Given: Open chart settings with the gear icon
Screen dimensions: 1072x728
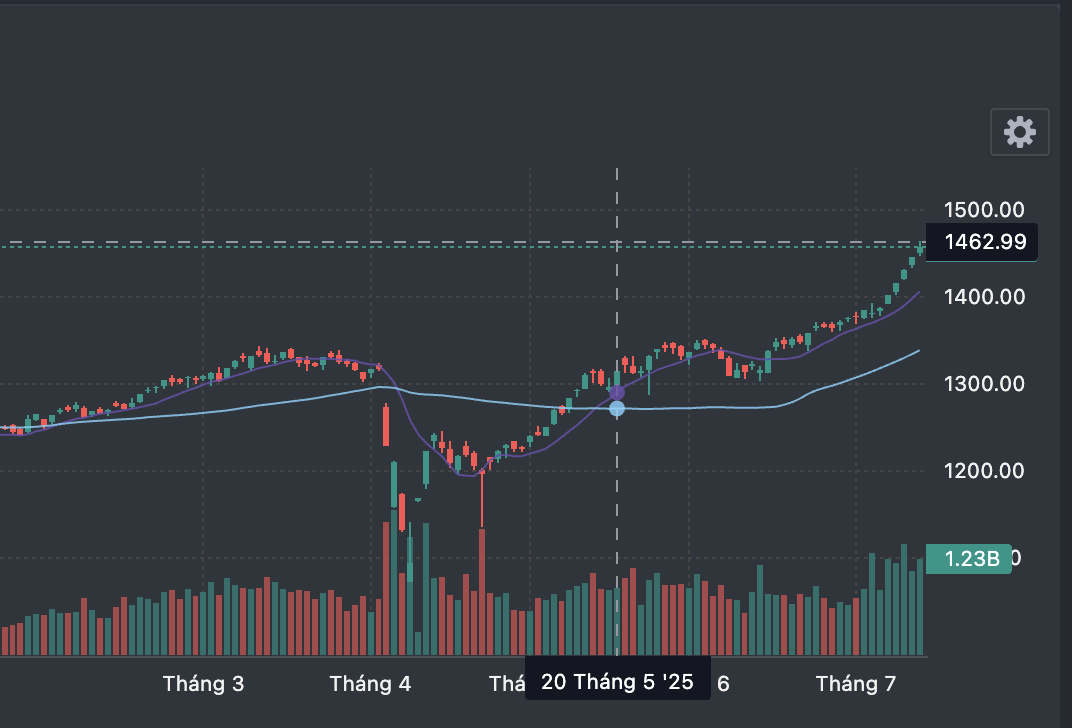Looking at the screenshot, I should [1019, 132].
